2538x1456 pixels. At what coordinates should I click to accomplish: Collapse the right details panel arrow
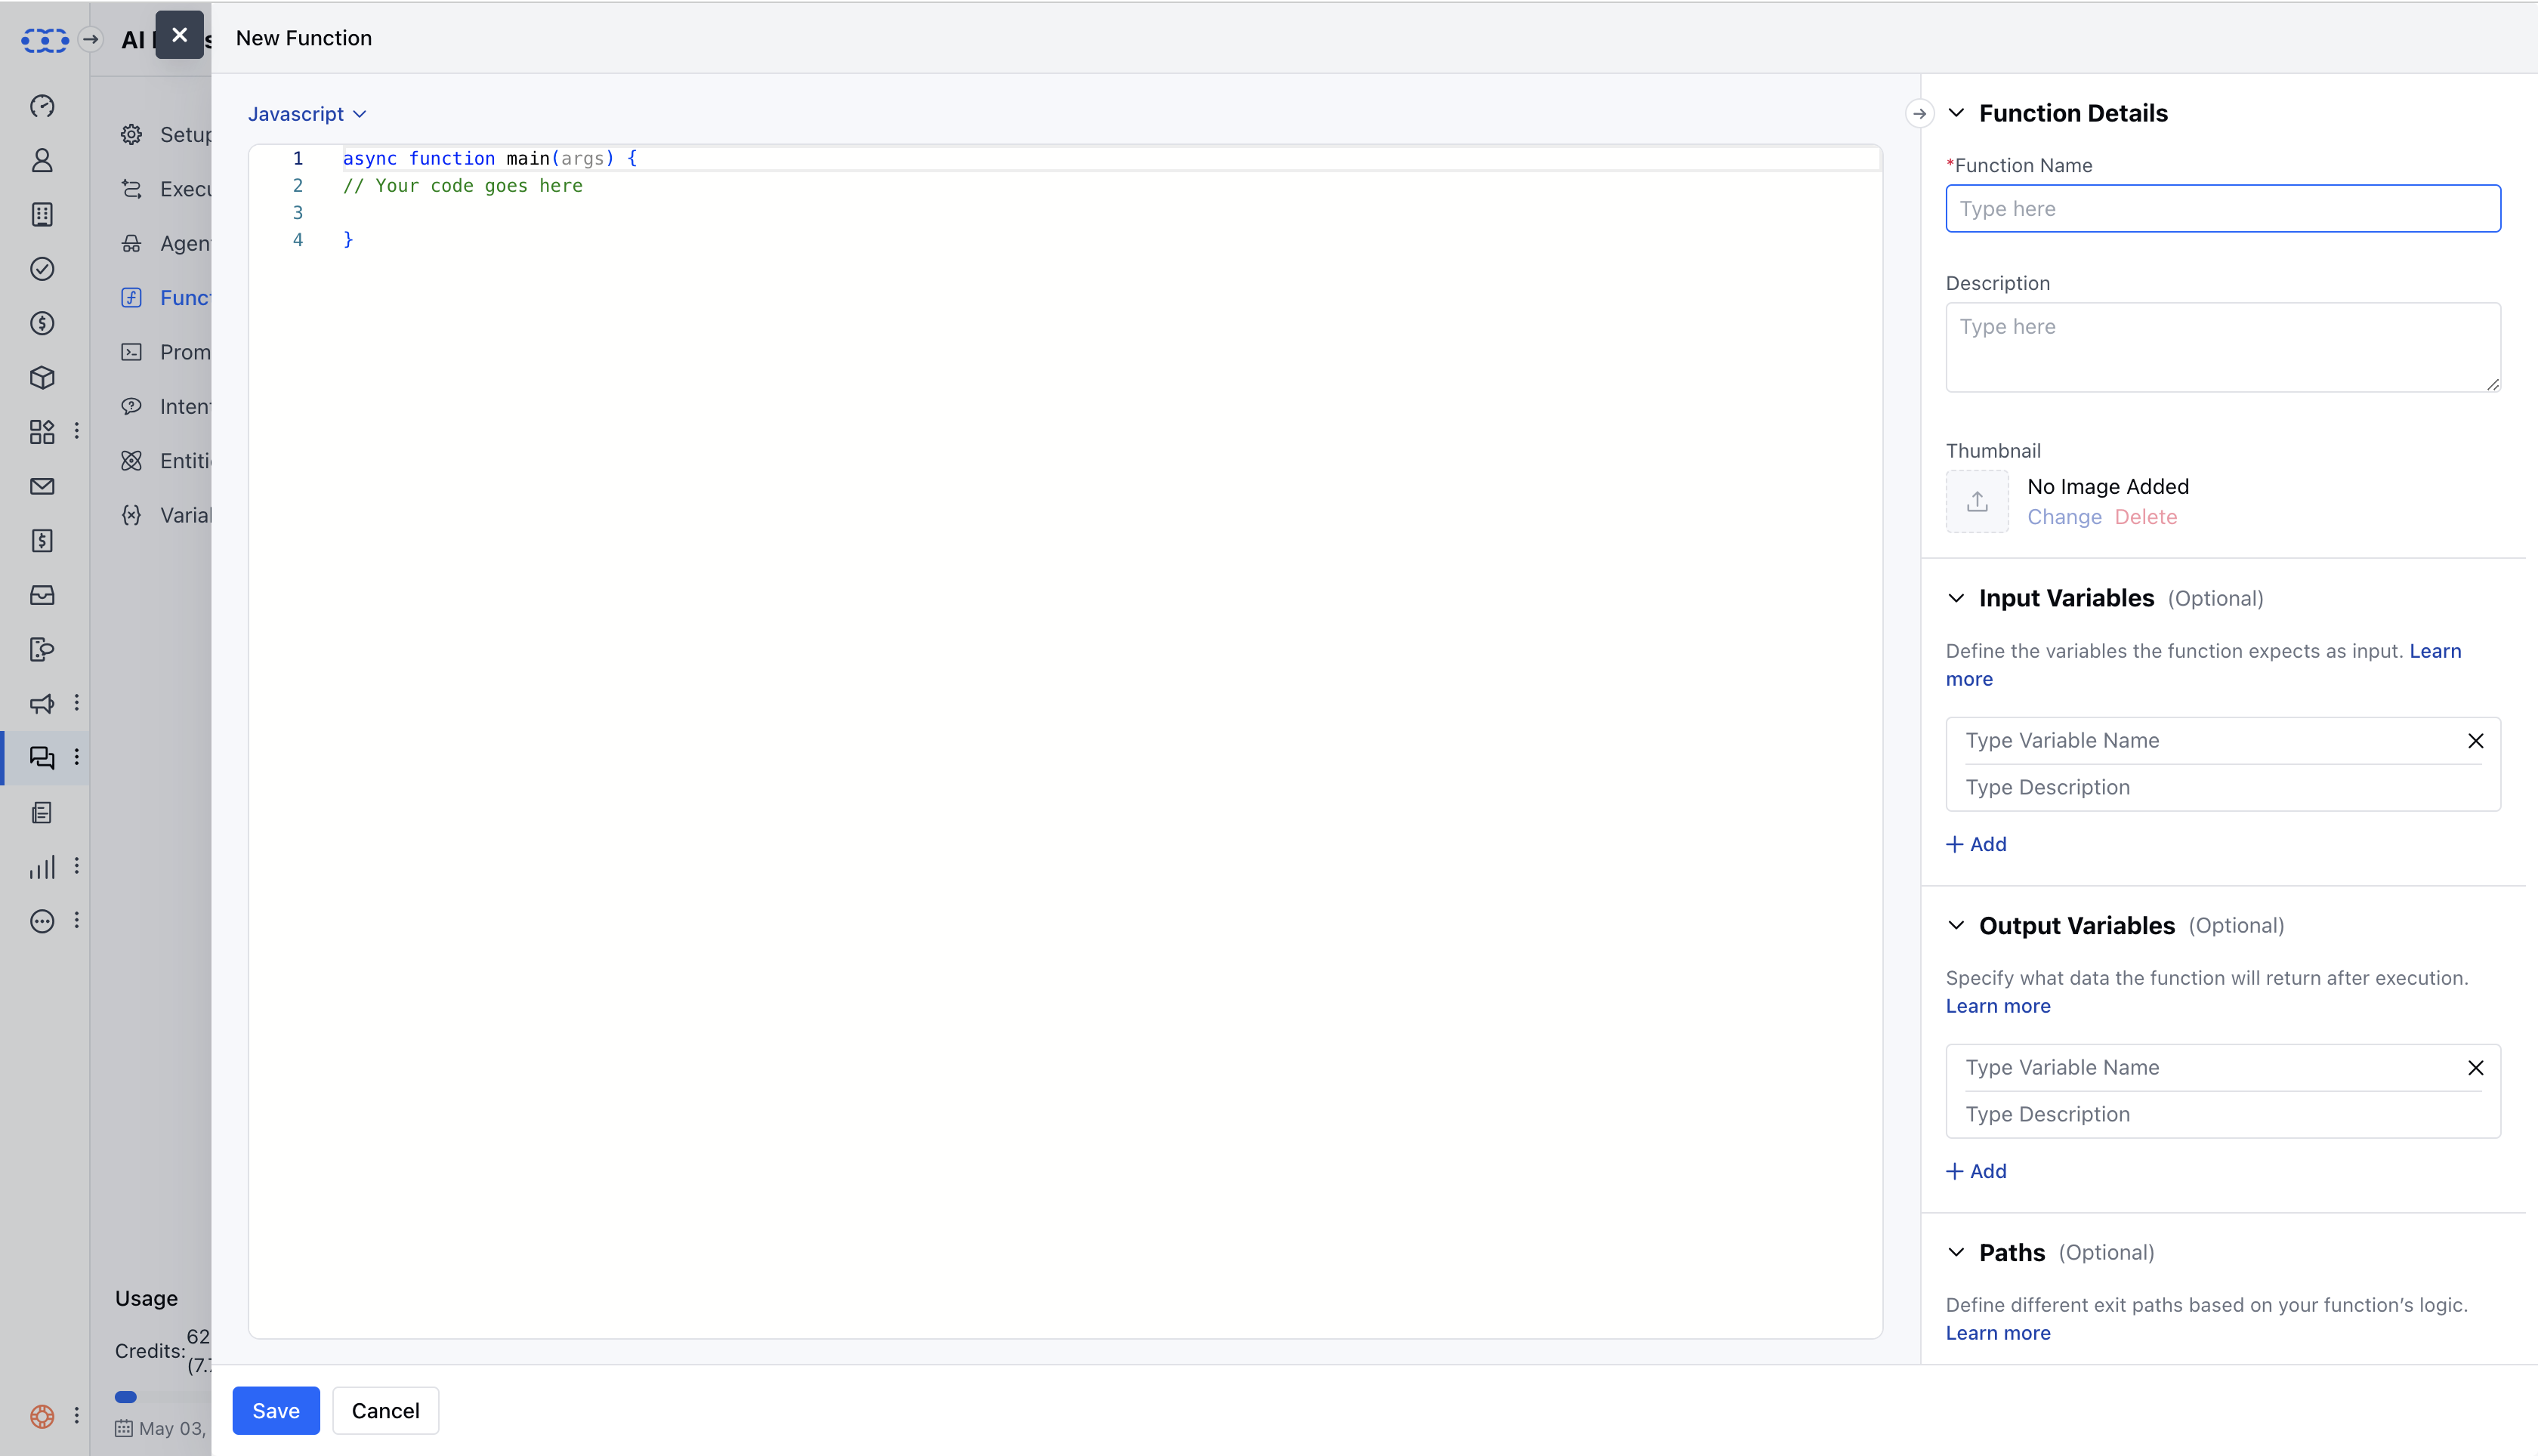tap(1919, 114)
